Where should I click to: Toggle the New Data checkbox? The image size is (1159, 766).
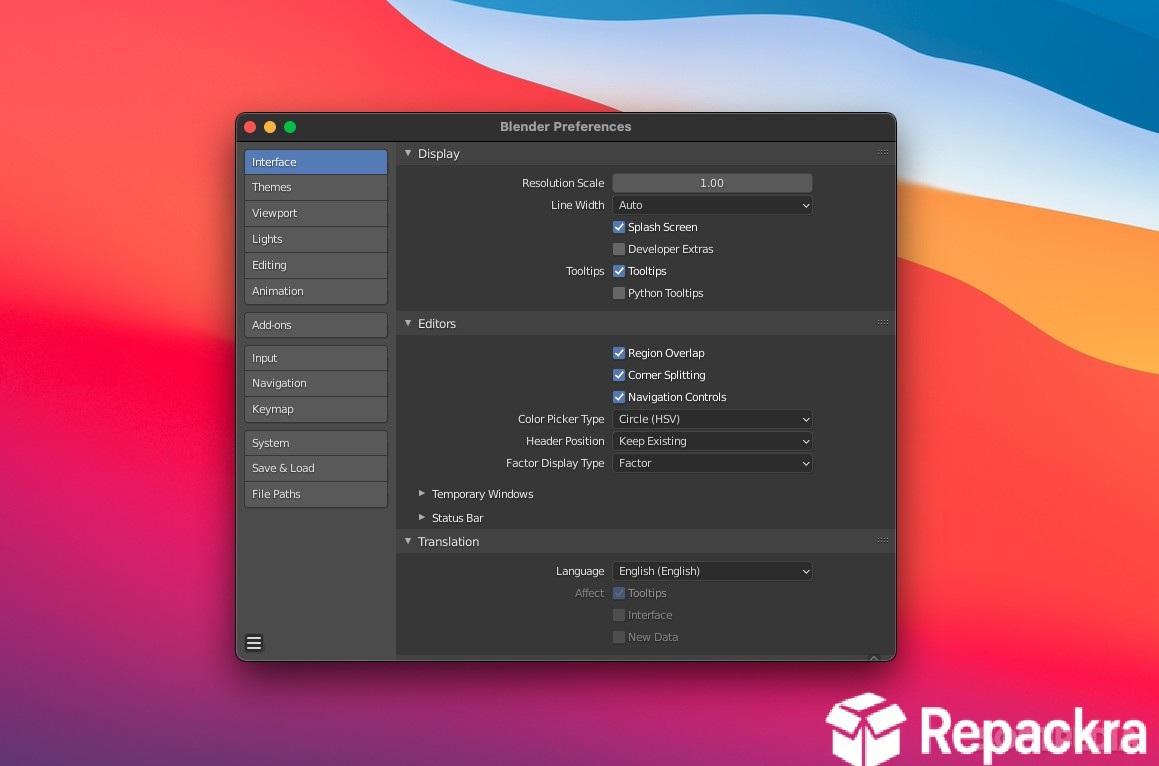[x=619, y=637]
